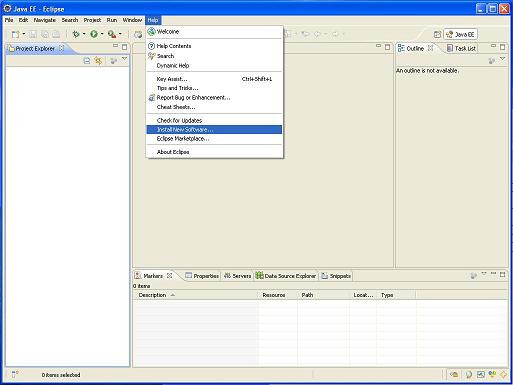Click the Run External Tools icon
The image size is (513, 385).
pyautogui.click(x=112, y=34)
